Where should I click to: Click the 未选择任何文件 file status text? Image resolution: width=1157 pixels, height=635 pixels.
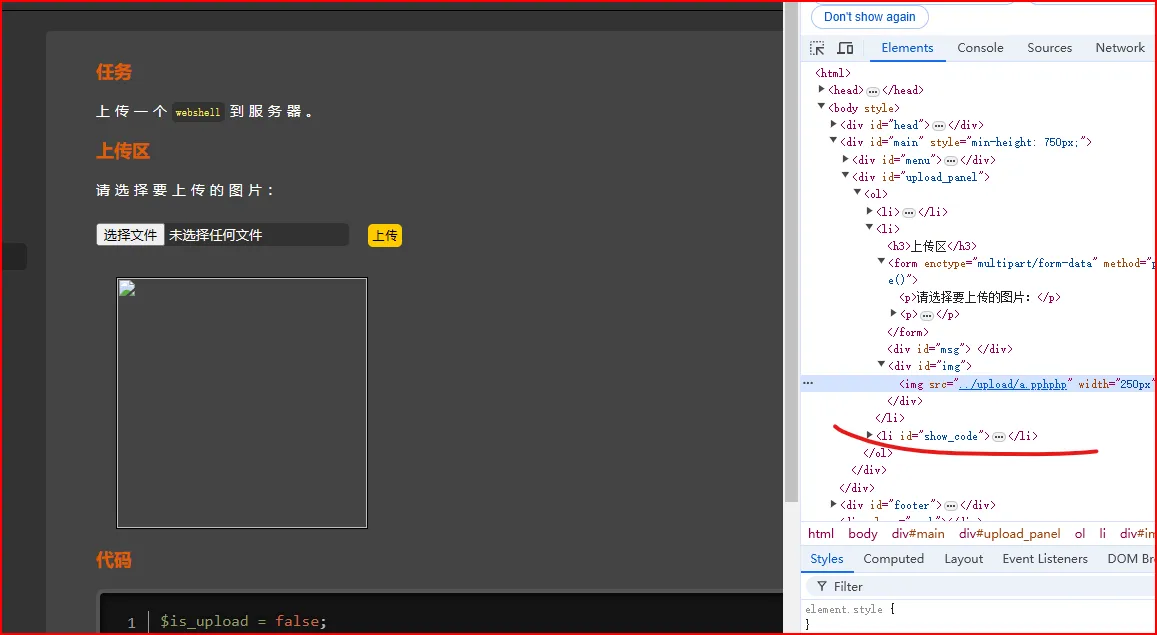pyautogui.click(x=215, y=235)
